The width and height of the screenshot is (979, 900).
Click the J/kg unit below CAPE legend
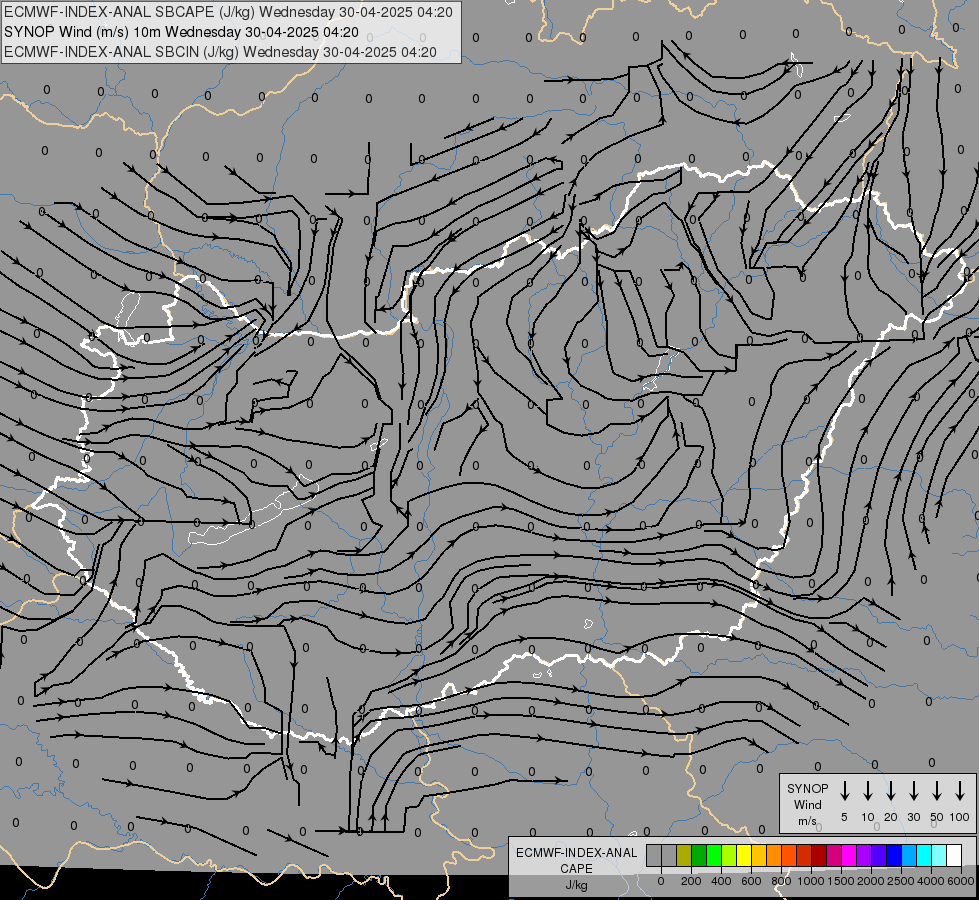point(576,885)
